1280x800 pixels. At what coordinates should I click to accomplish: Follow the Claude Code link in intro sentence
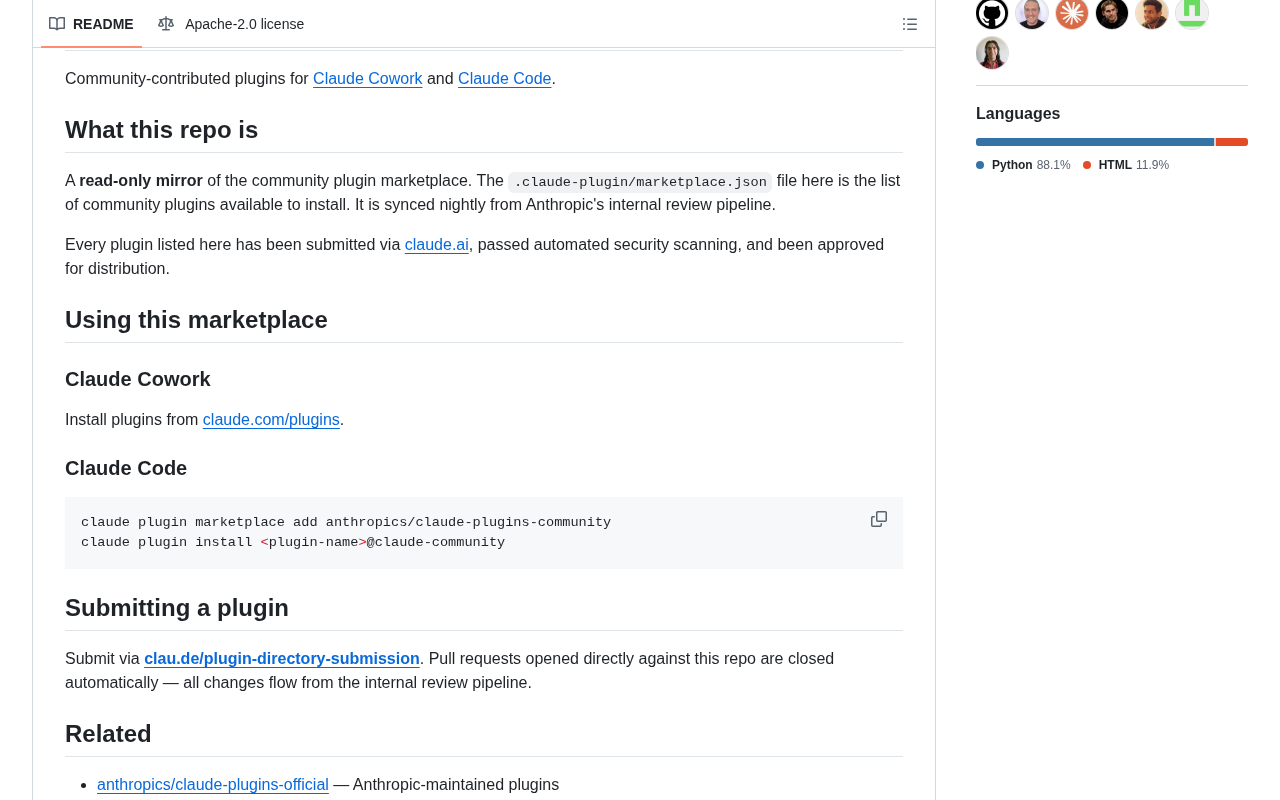click(504, 78)
